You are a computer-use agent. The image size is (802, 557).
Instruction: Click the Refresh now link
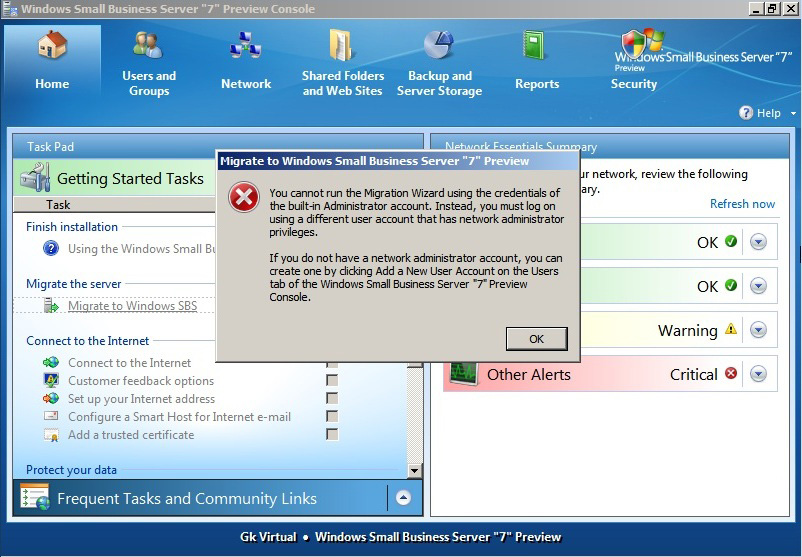742,204
